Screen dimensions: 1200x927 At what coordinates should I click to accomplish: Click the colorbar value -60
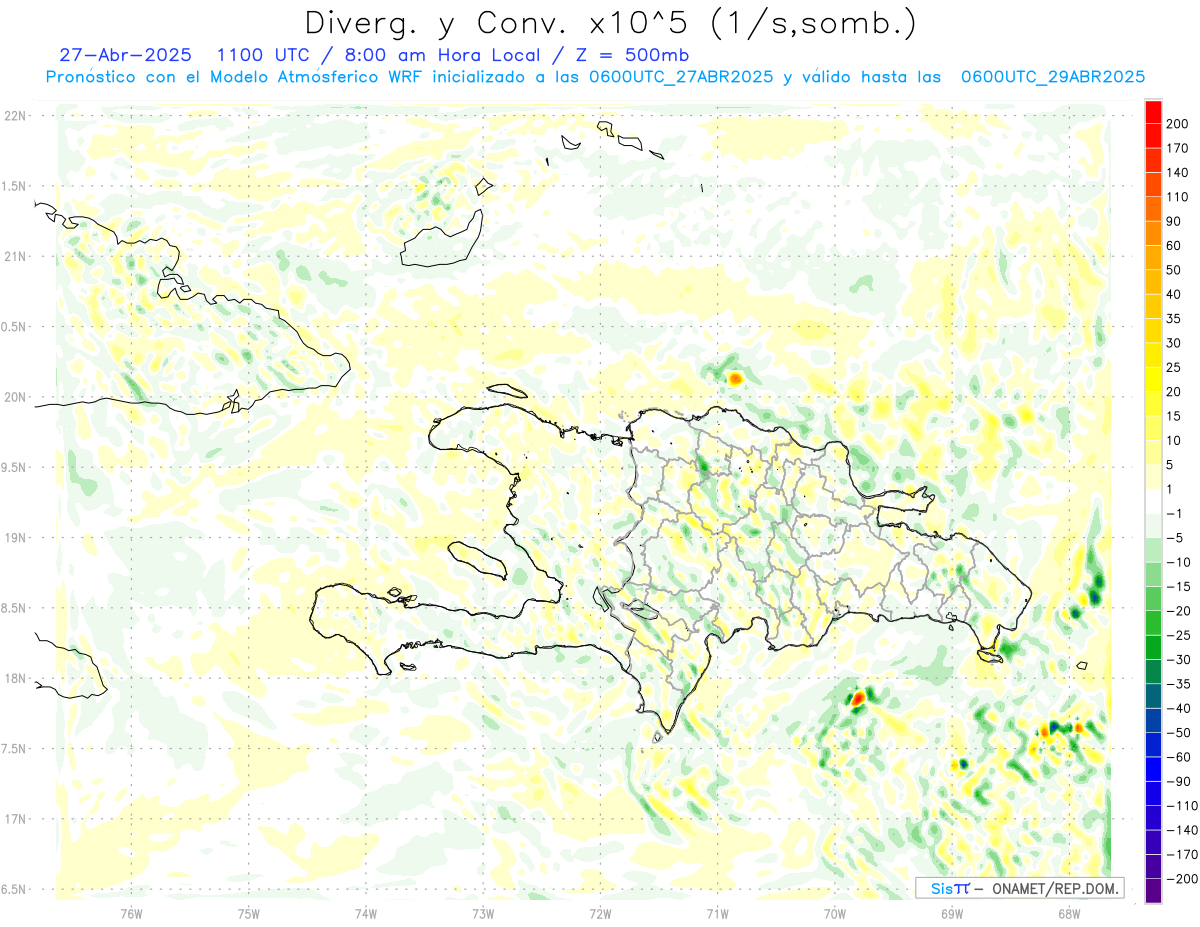pyautogui.click(x=1177, y=758)
